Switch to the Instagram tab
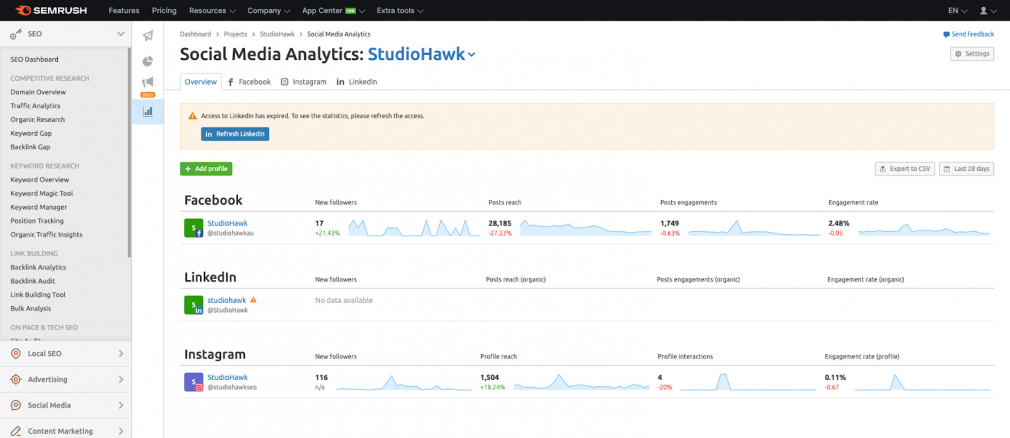This screenshot has height=438, width=1010. [x=304, y=82]
